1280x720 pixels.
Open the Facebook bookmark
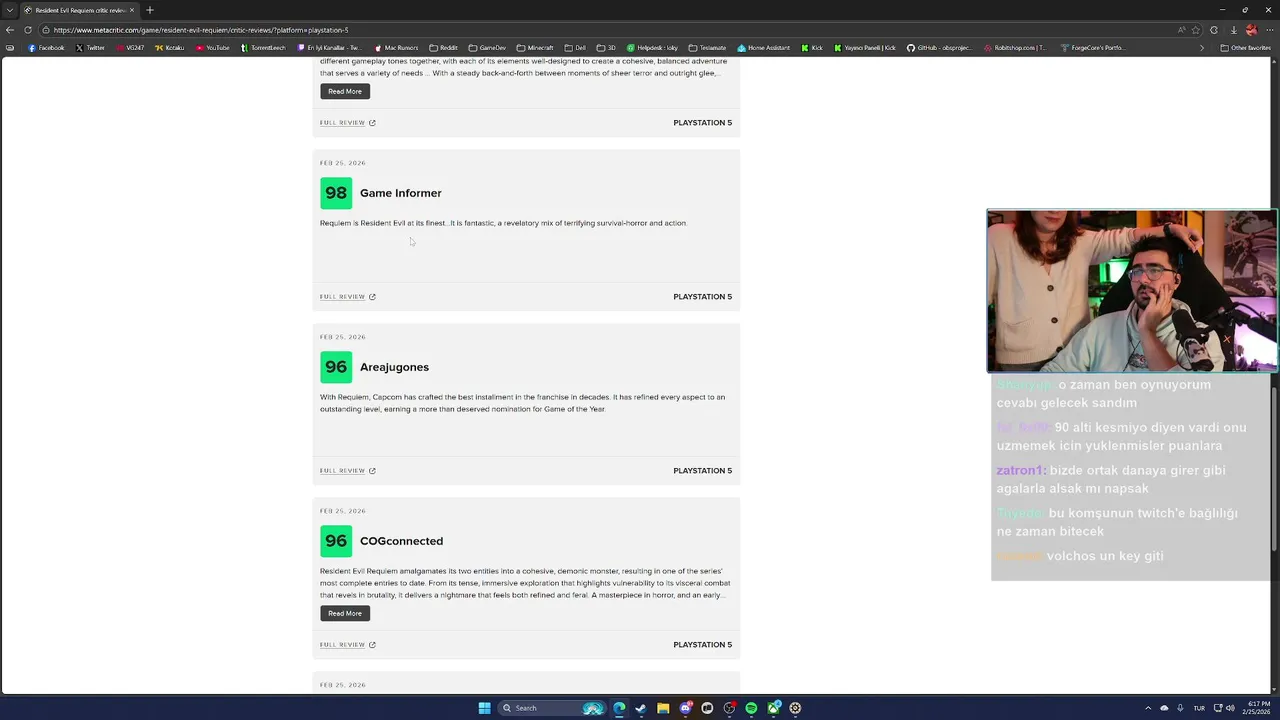tap(46, 48)
